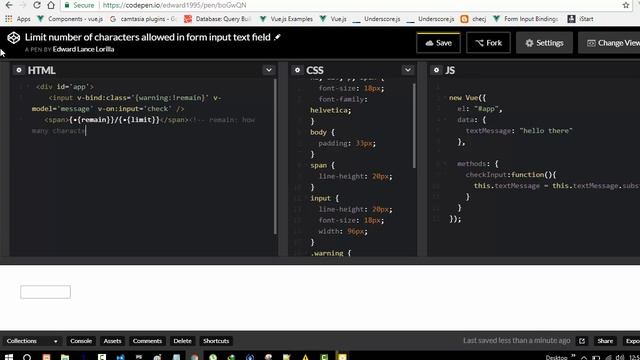This screenshot has width=640, height=360.
Task: Click the Windows Start button
Action: [x=9, y=357]
